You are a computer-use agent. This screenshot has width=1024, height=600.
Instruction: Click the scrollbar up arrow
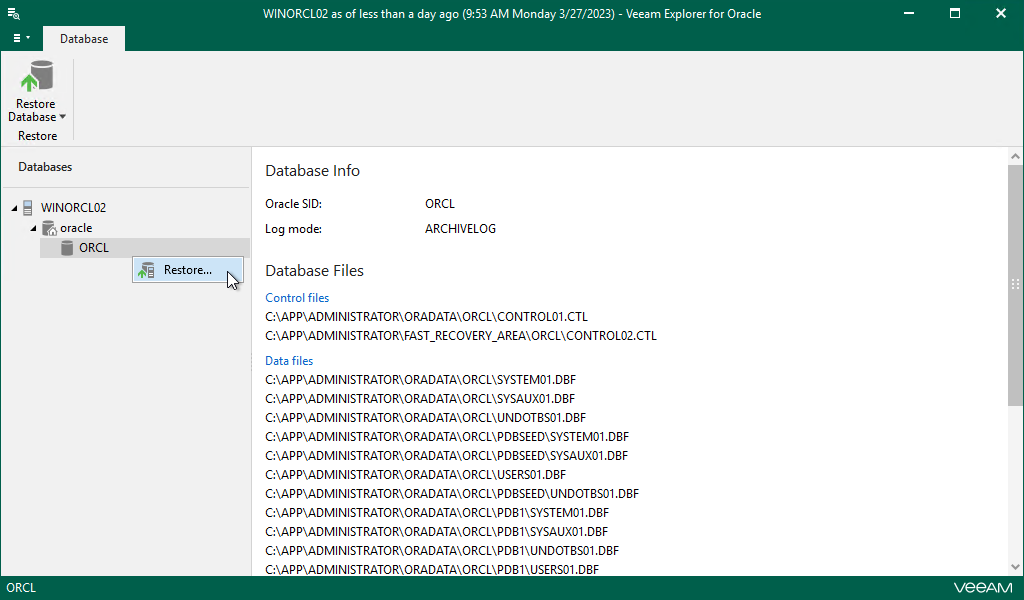coord(1016,155)
